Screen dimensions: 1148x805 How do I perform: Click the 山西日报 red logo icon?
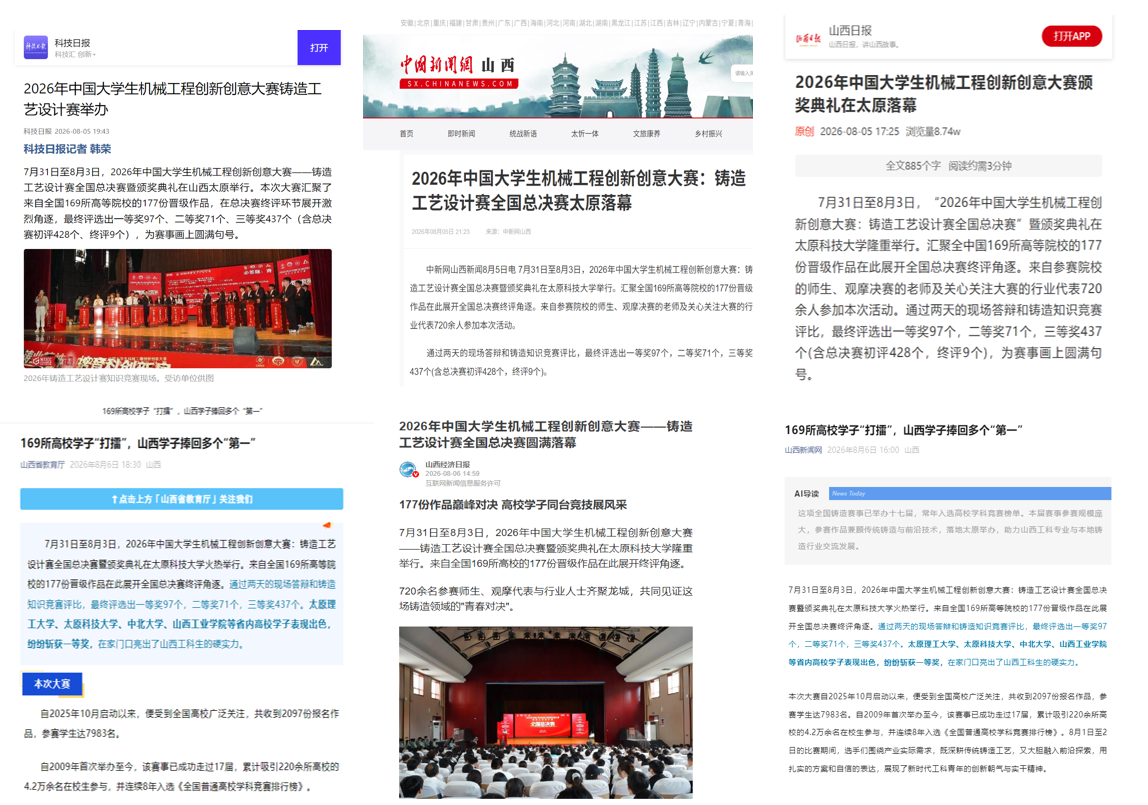(x=808, y=38)
